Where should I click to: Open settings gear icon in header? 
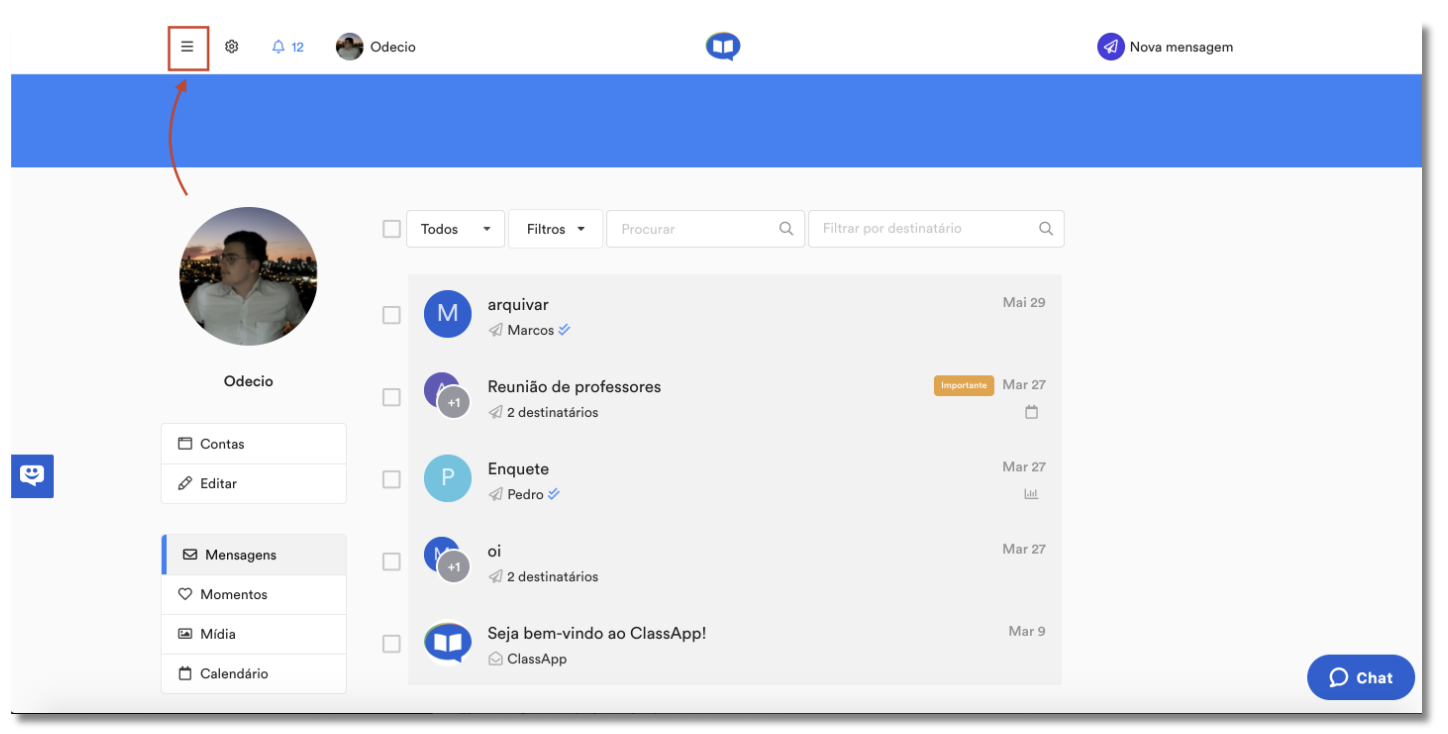coord(232,47)
